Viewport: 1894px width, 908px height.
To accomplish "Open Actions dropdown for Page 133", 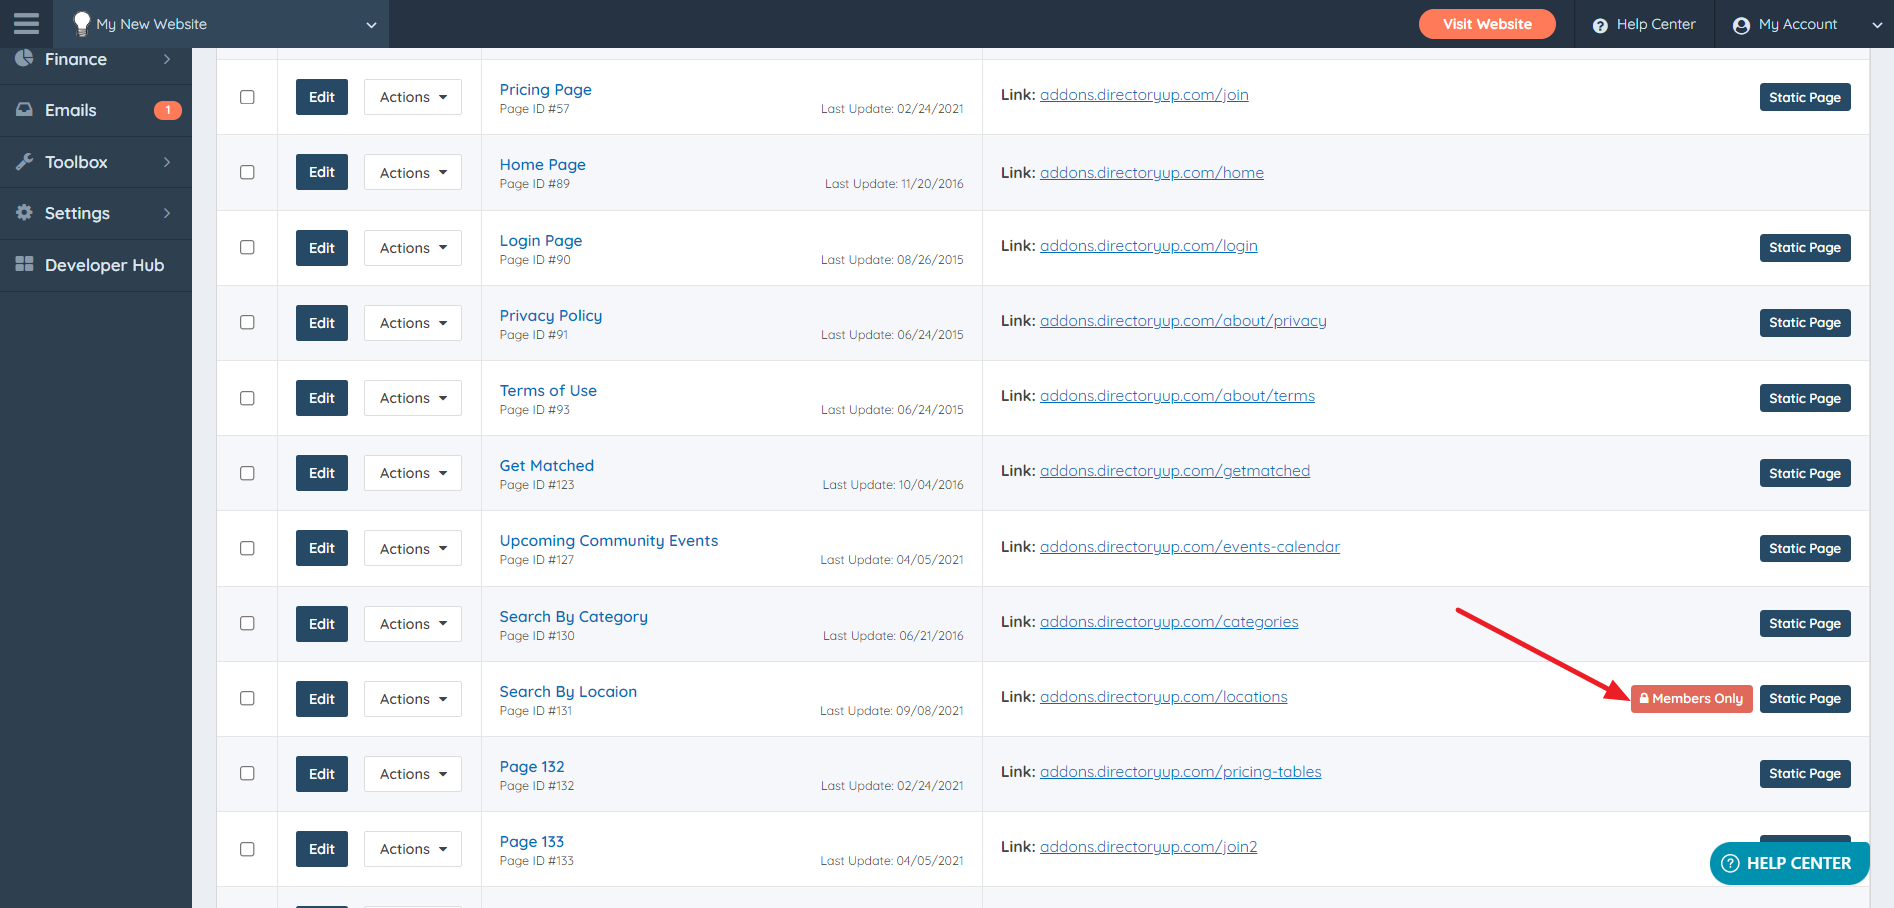I will [413, 849].
